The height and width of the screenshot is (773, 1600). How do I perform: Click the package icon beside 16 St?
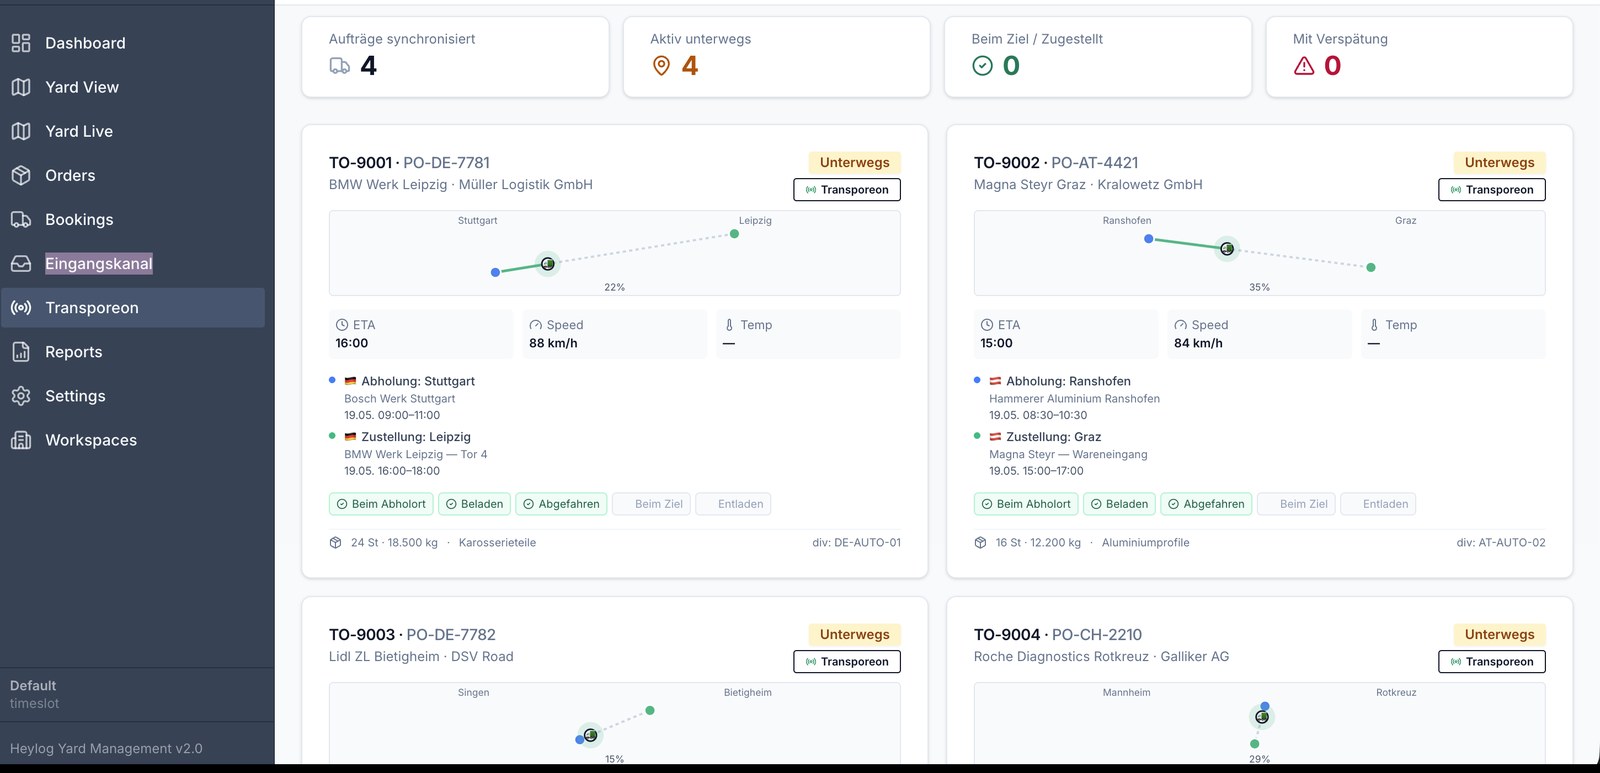(981, 543)
